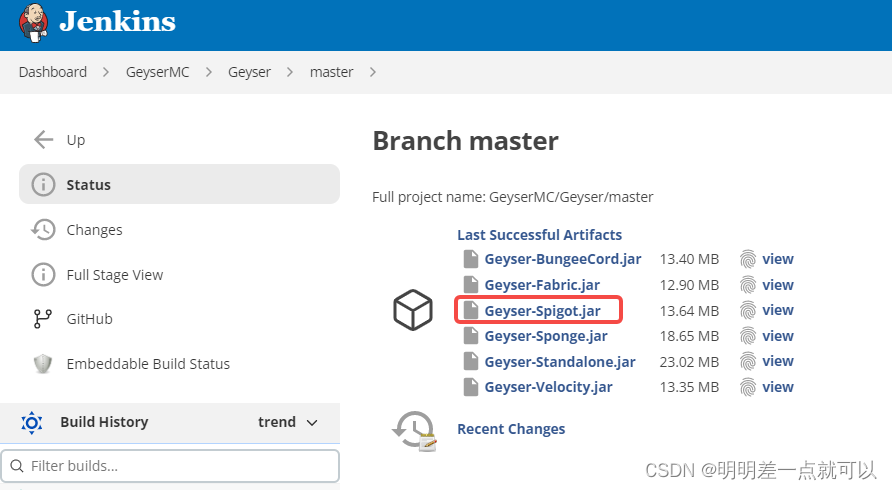Click file icon beside Geyser-Fabric.jar
This screenshot has height=490, width=892.
(470, 285)
